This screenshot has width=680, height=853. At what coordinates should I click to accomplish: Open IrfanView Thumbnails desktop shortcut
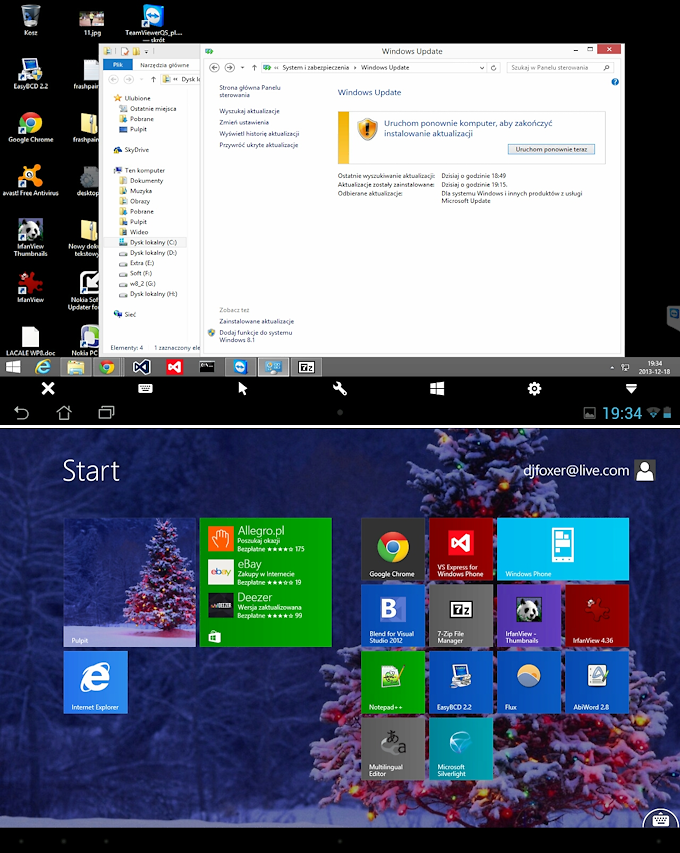pos(30,237)
